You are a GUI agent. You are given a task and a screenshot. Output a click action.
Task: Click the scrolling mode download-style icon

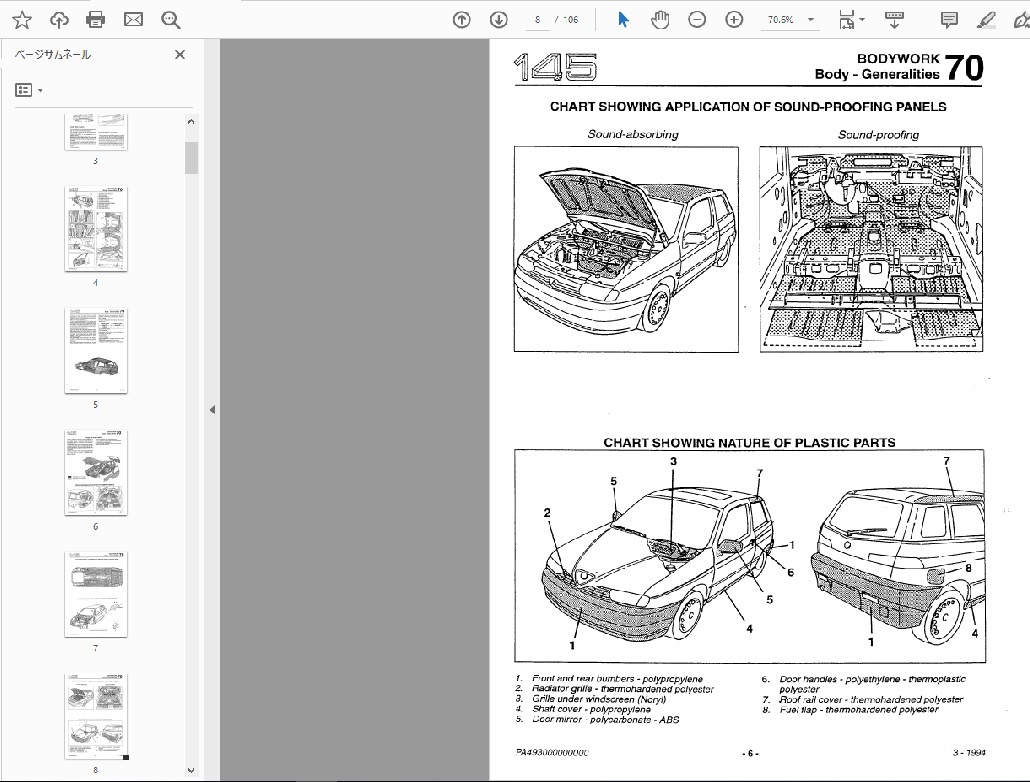point(894,20)
